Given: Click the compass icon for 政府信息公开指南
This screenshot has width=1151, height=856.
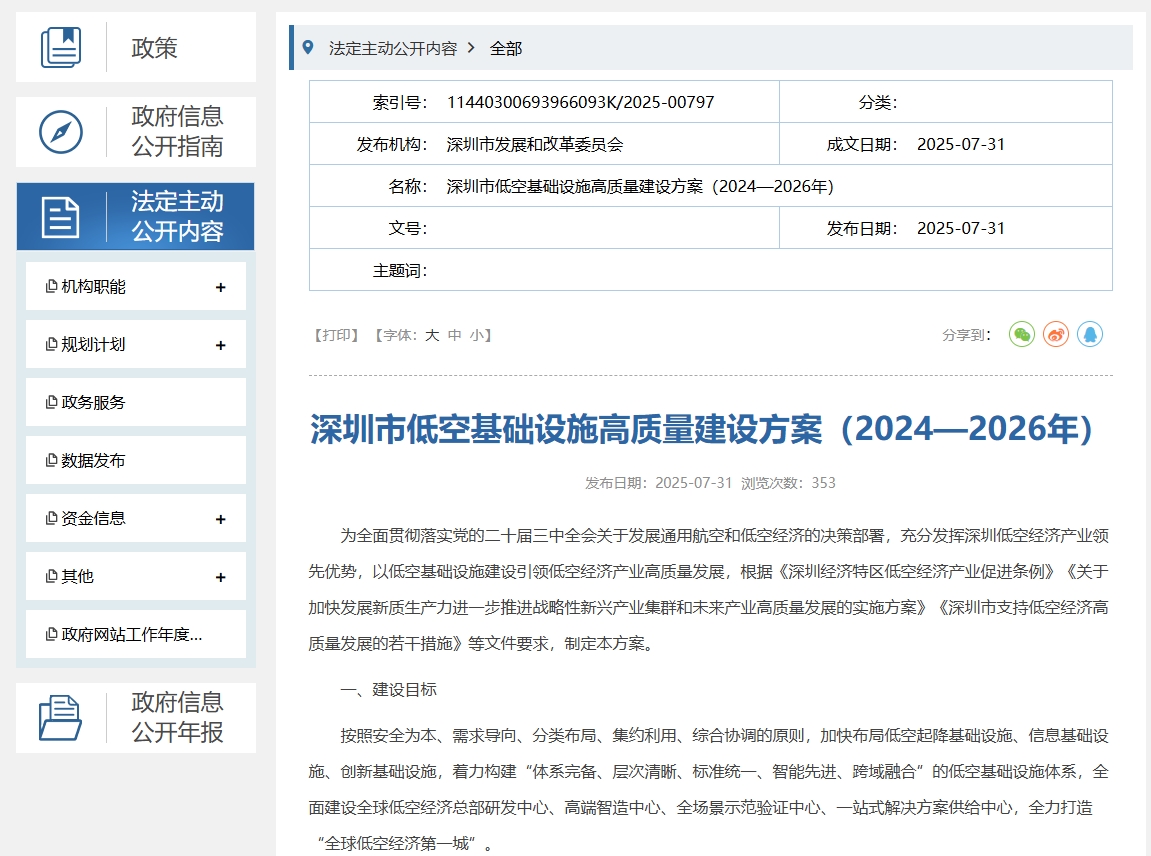Looking at the screenshot, I should pos(61,132).
